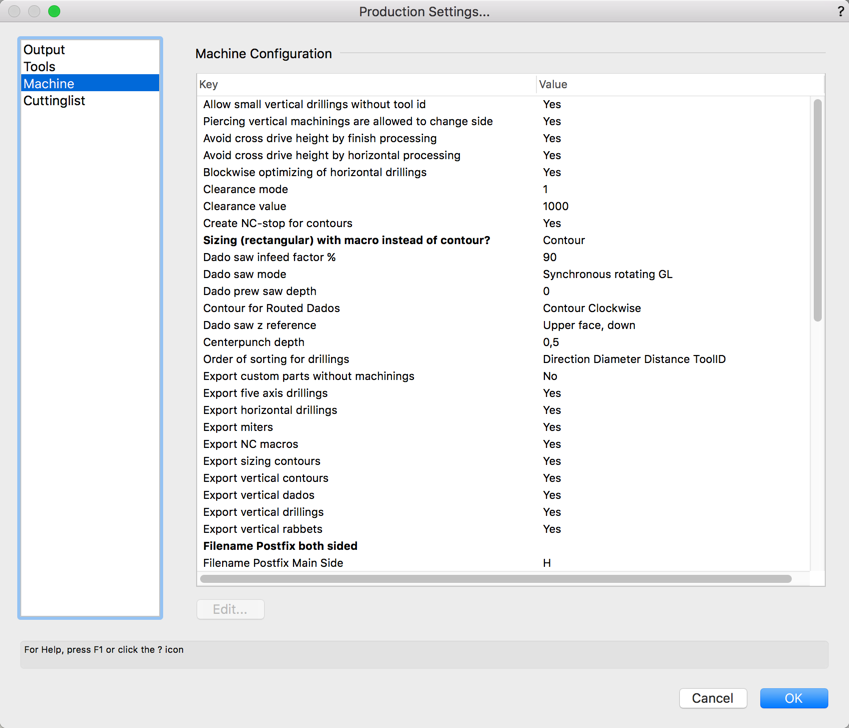Click the horizontal scrollbar at table bottom
The height and width of the screenshot is (728, 849).
(x=496, y=579)
